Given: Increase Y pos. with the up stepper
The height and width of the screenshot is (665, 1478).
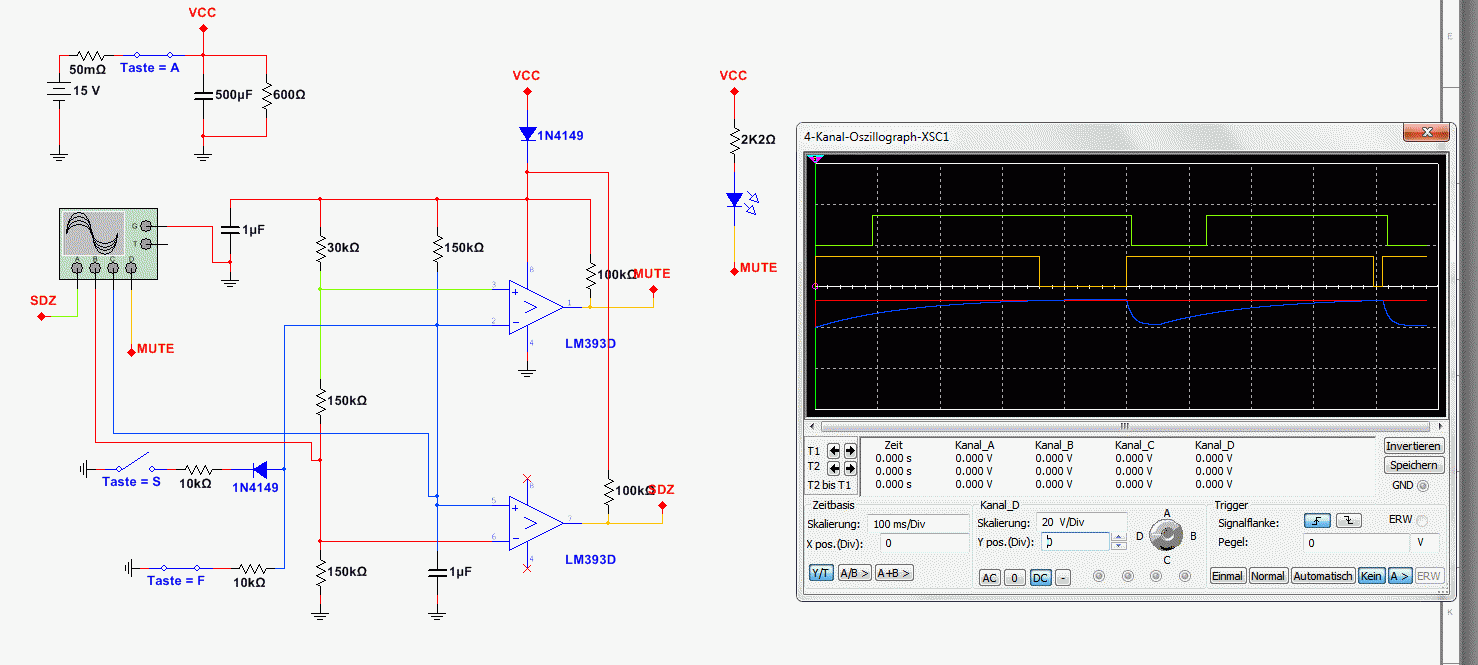Looking at the screenshot, I should coord(1119,537).
